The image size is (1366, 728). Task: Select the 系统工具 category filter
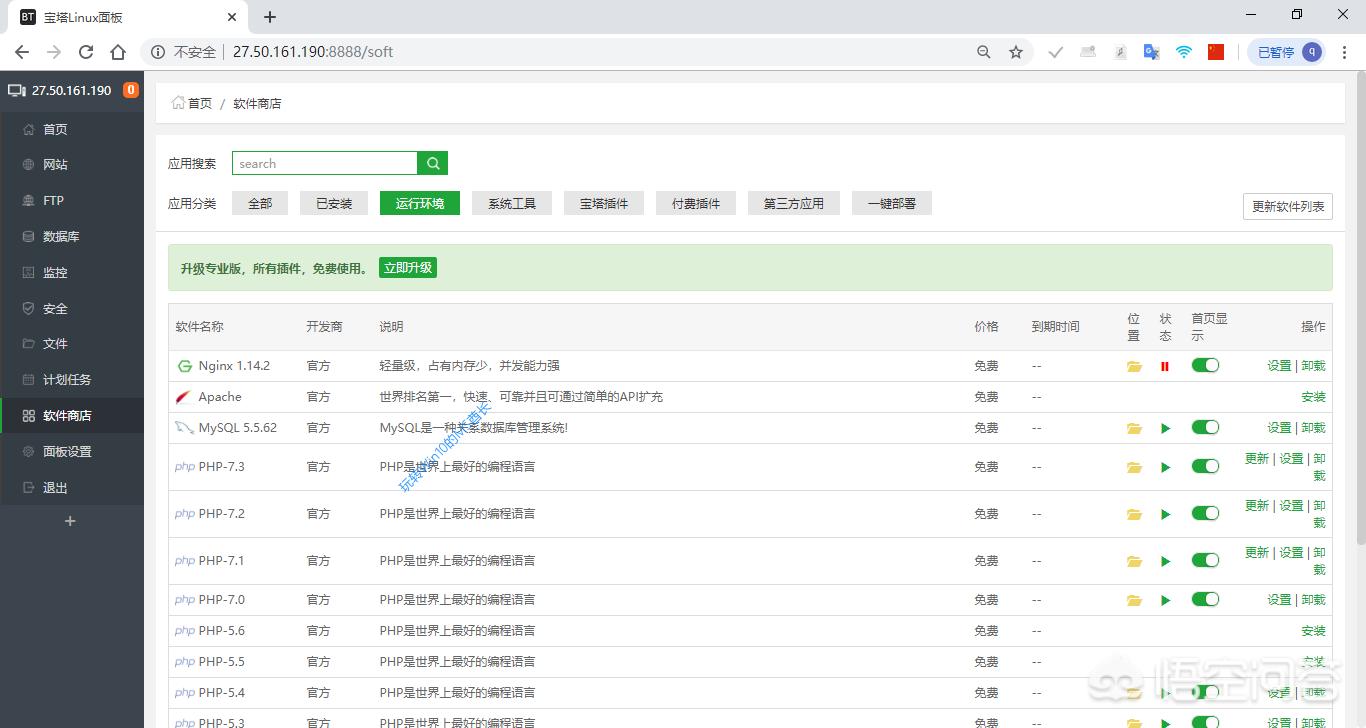[512, 203]
